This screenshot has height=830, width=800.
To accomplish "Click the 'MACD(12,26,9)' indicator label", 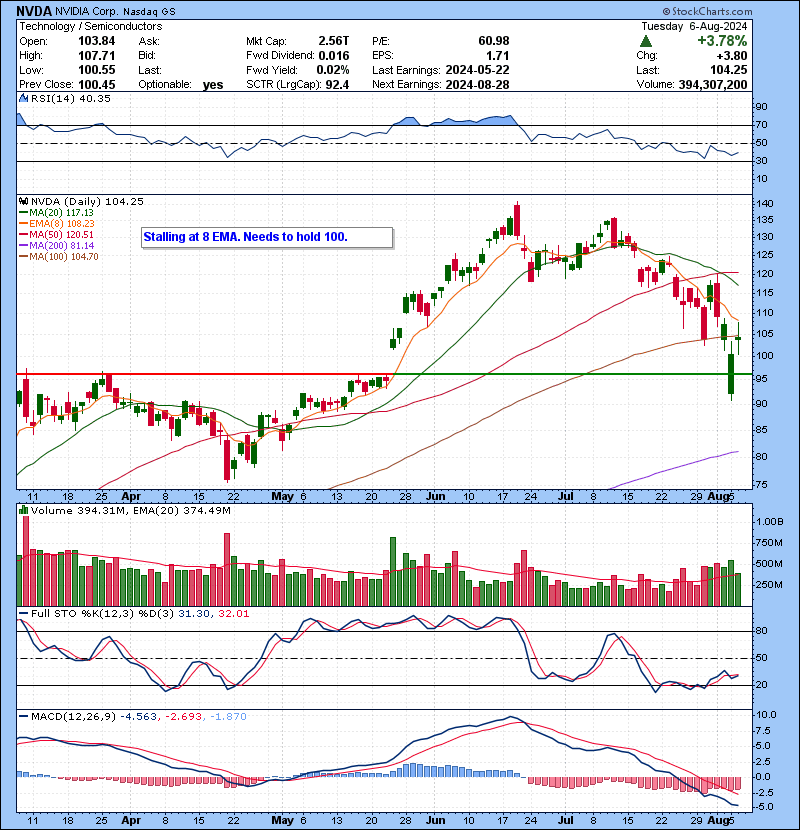I will coord(73,717).
